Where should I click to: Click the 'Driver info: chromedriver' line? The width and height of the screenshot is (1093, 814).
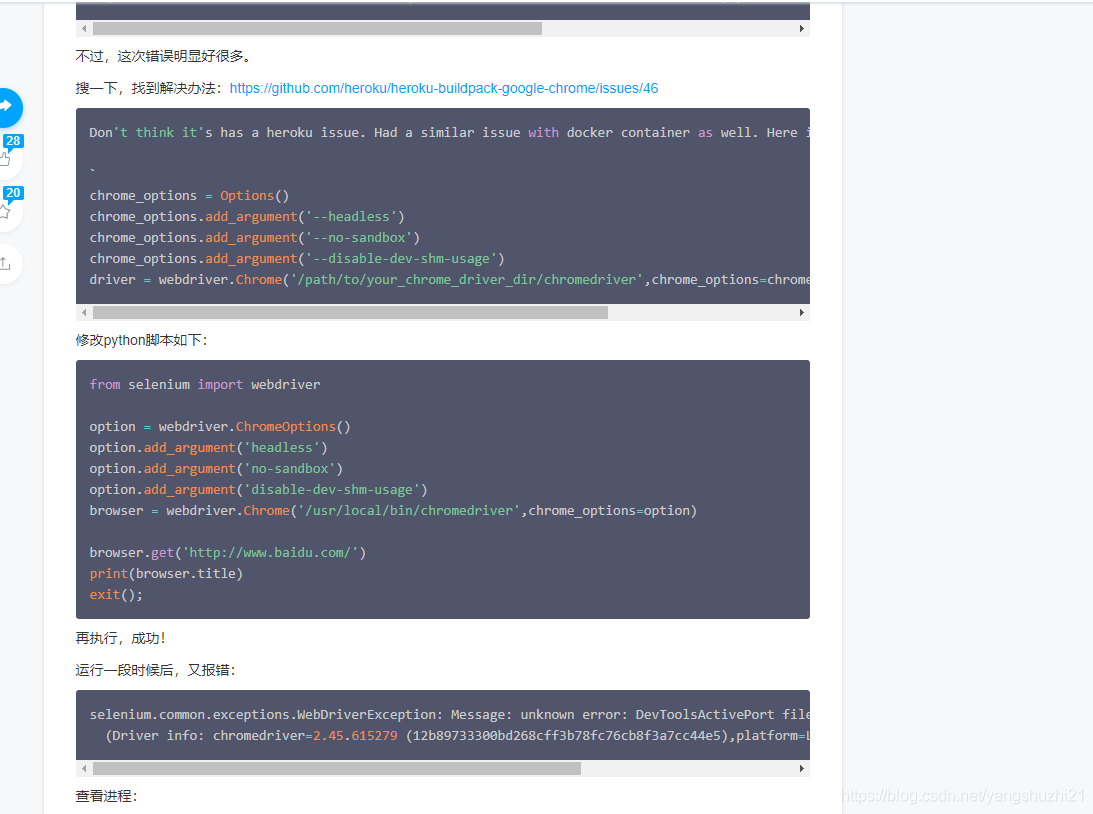click(457, 735)
